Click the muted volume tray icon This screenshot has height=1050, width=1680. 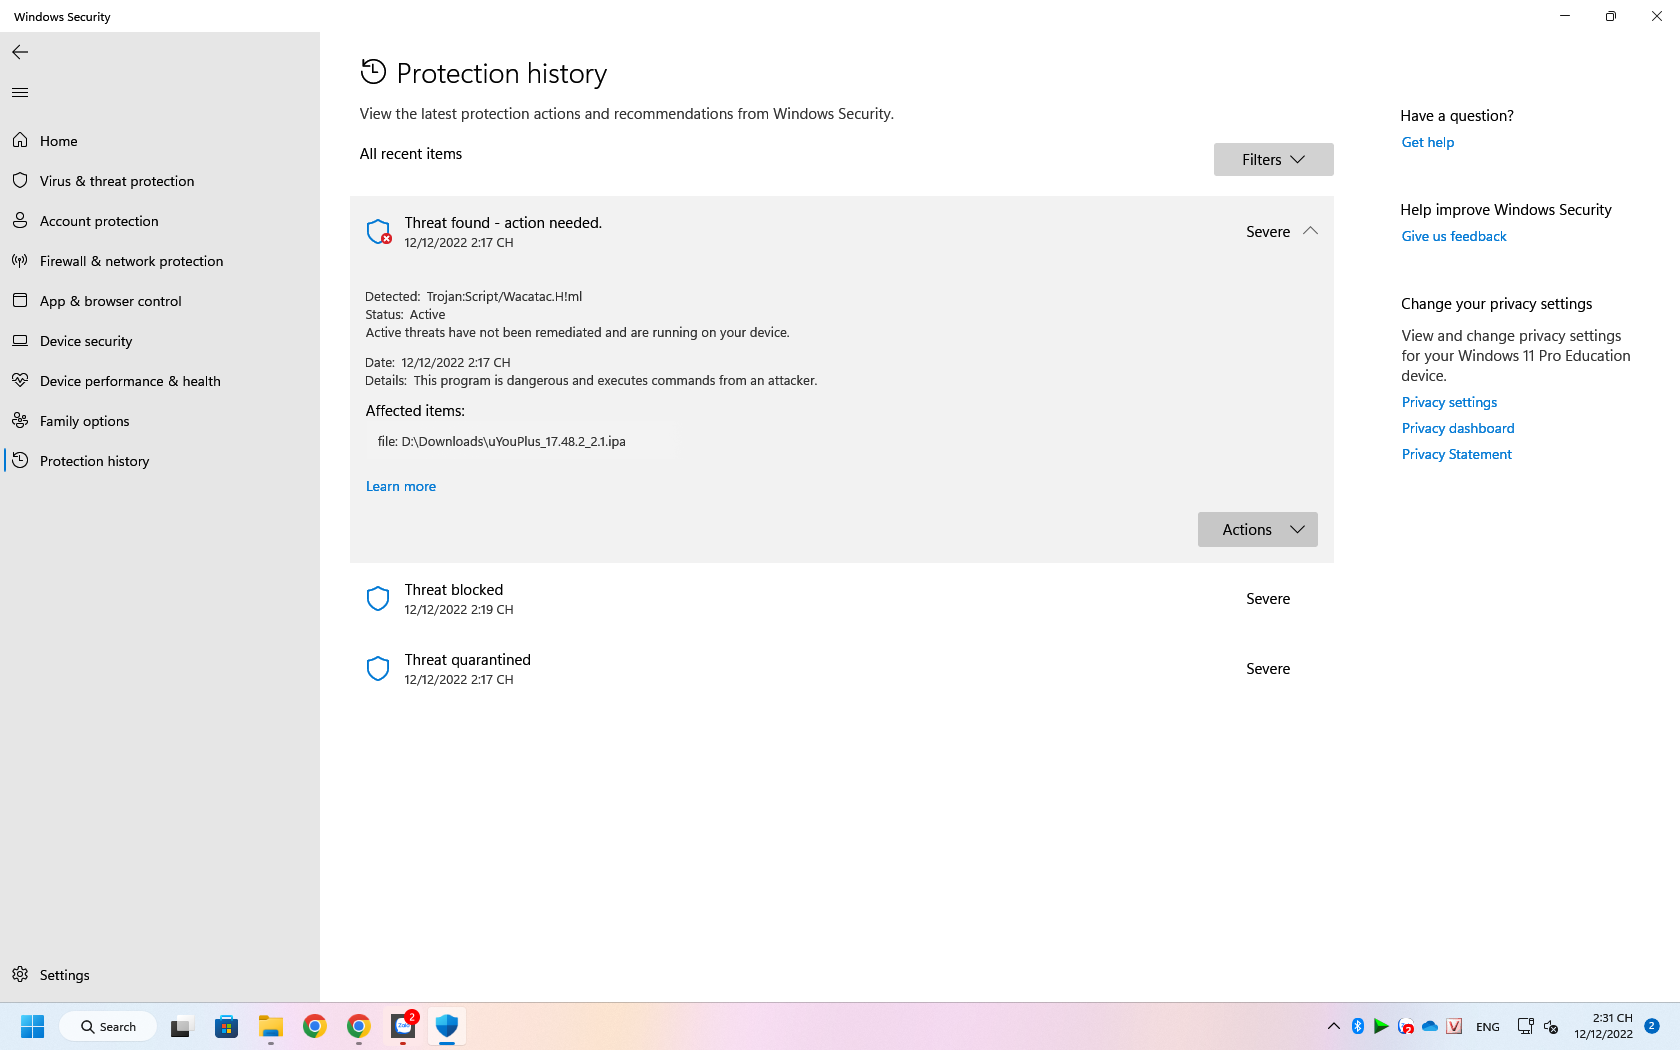pyautogui.click(x=1551, y=1026)
